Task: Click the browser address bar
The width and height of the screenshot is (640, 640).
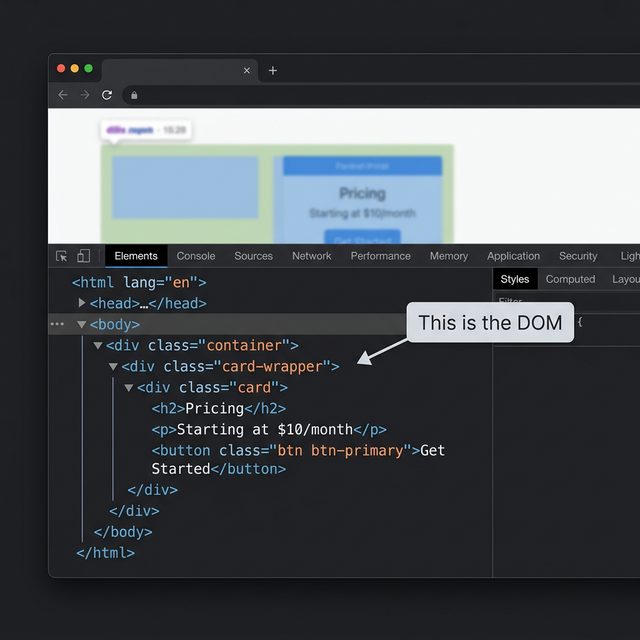Action: [380, 95]
